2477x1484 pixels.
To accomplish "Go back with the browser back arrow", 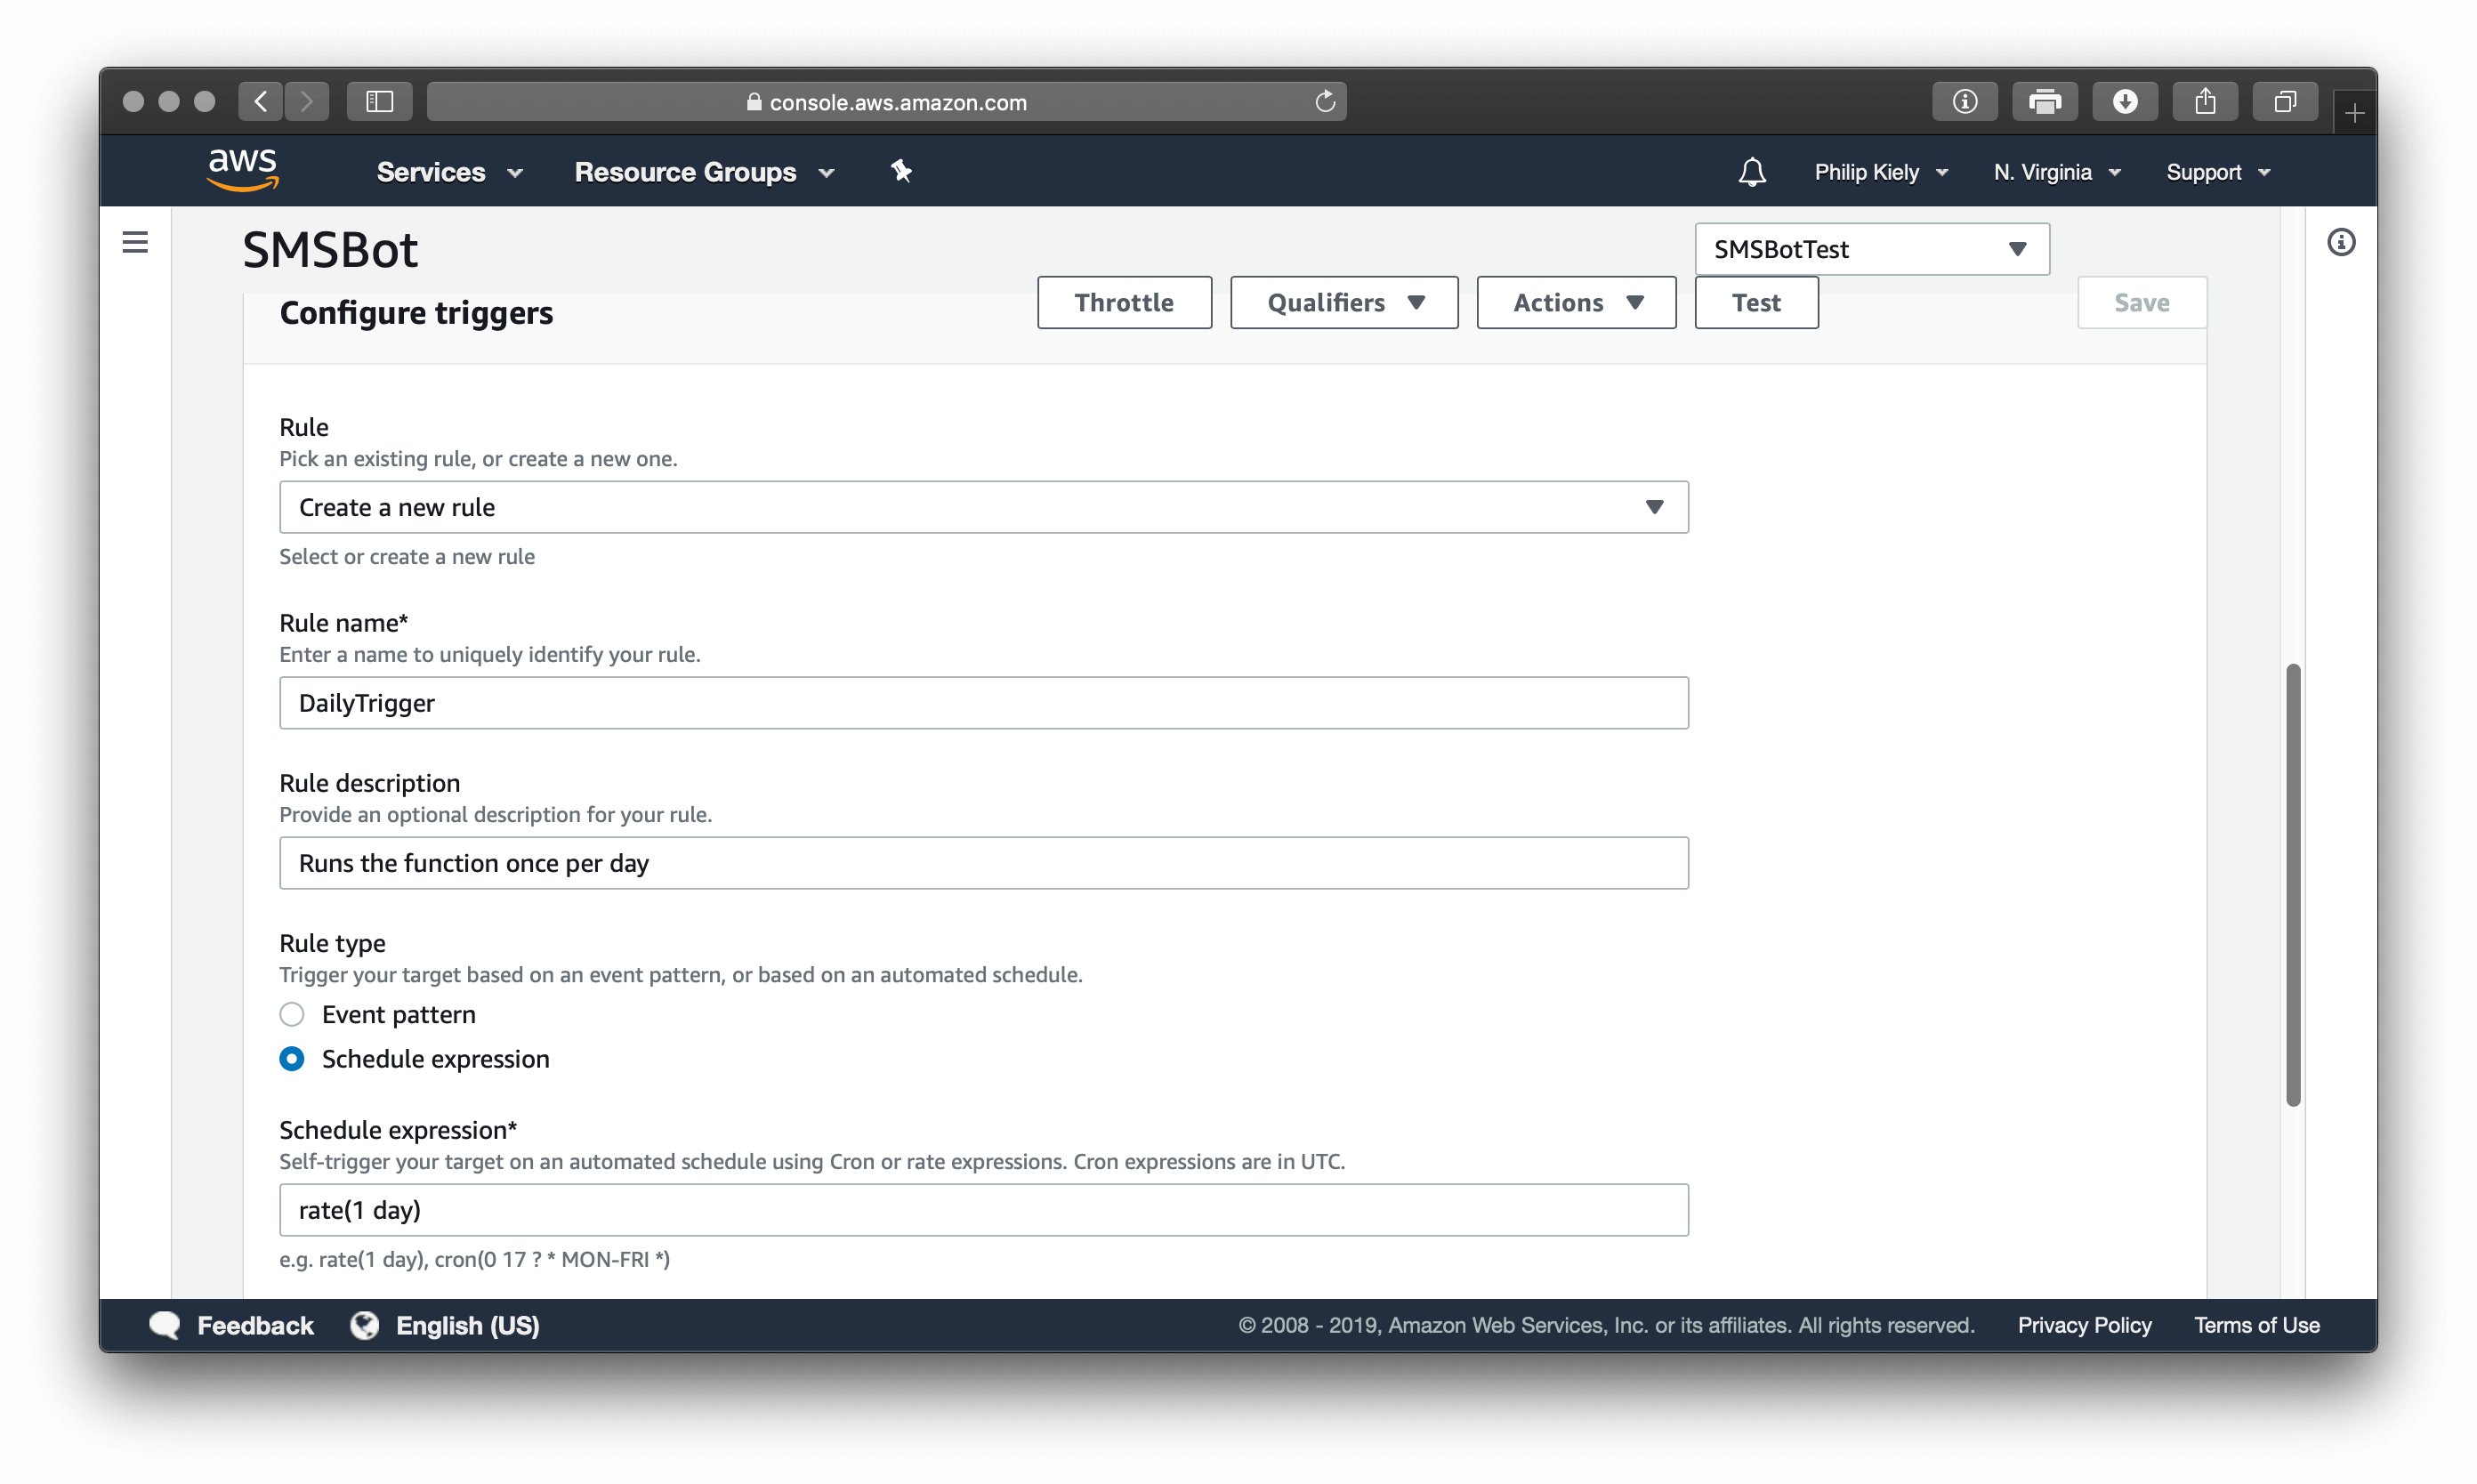I will (x=261, y=101).
